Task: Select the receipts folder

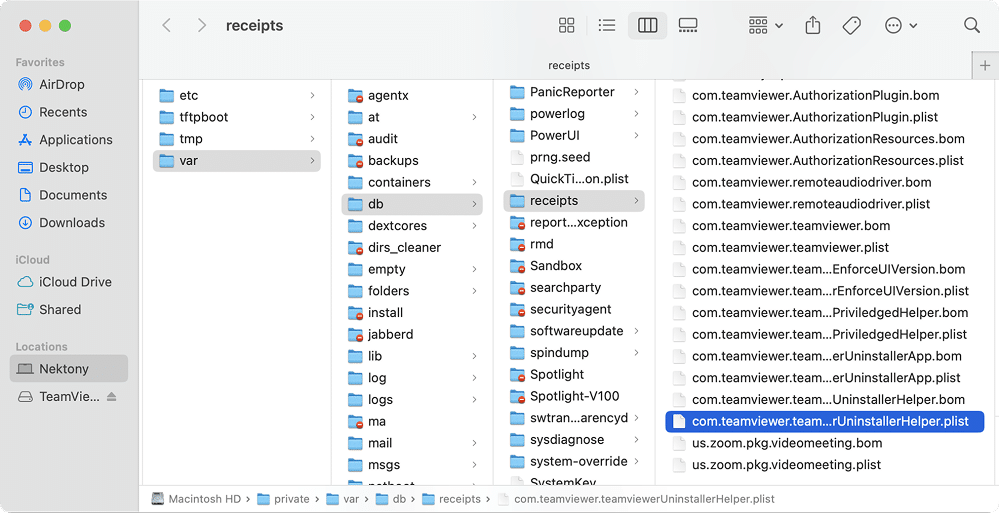Action: [x=573, y=201]
